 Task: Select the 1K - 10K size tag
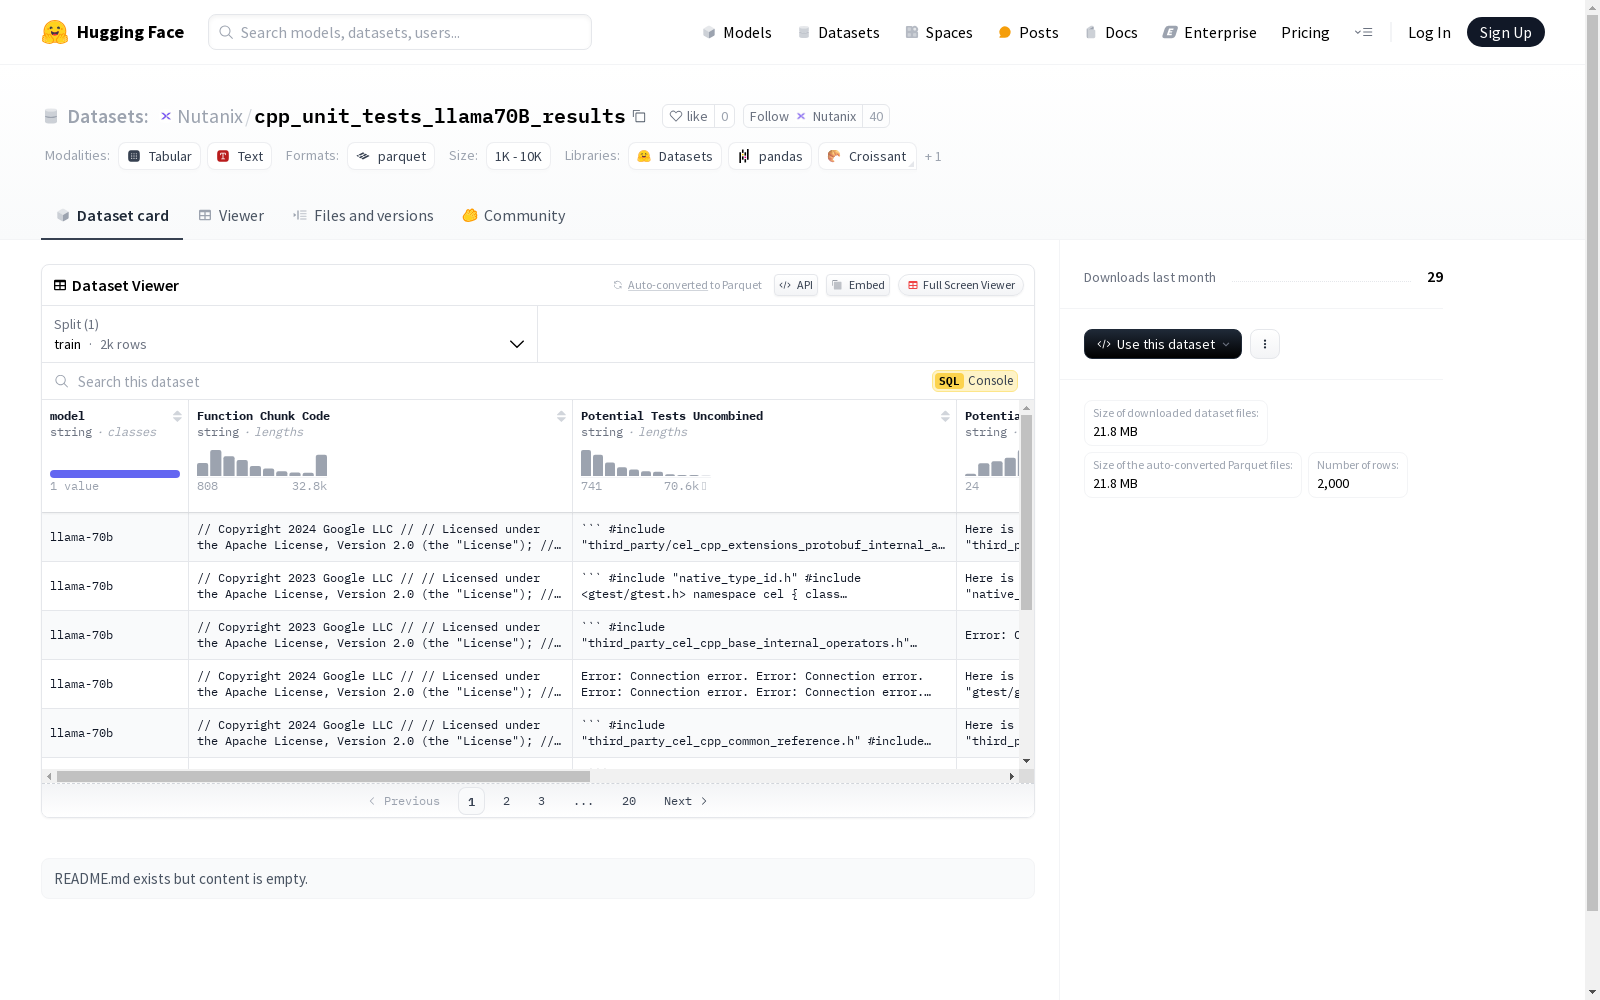tap(518, 156)
